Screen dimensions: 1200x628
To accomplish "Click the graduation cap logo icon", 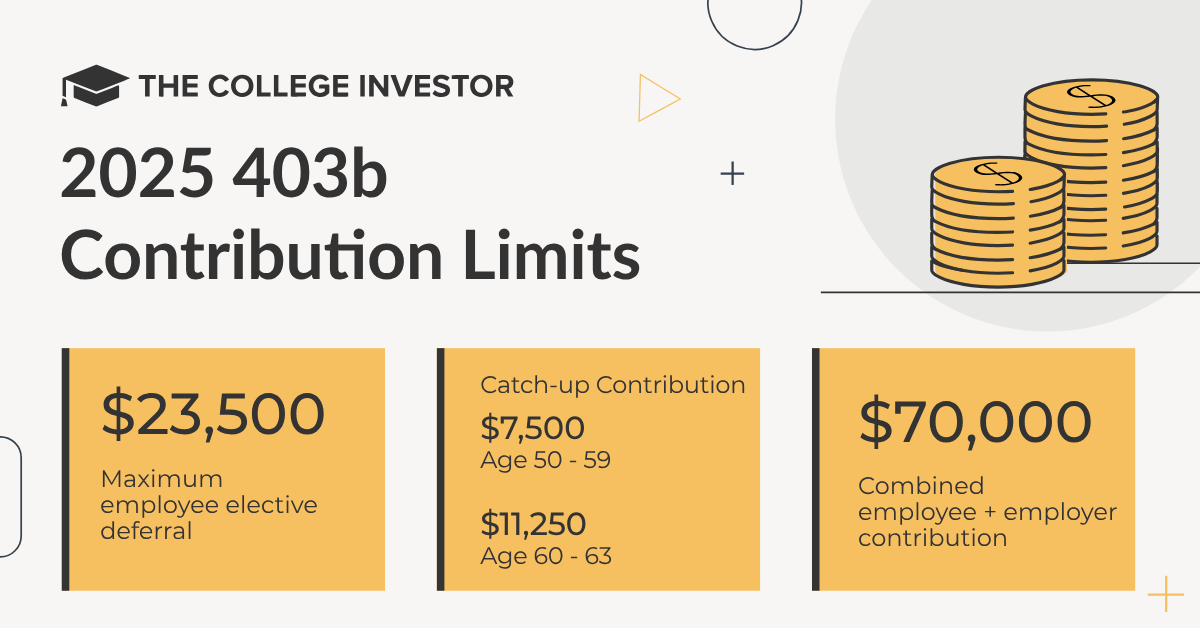I will pos(93,85).
